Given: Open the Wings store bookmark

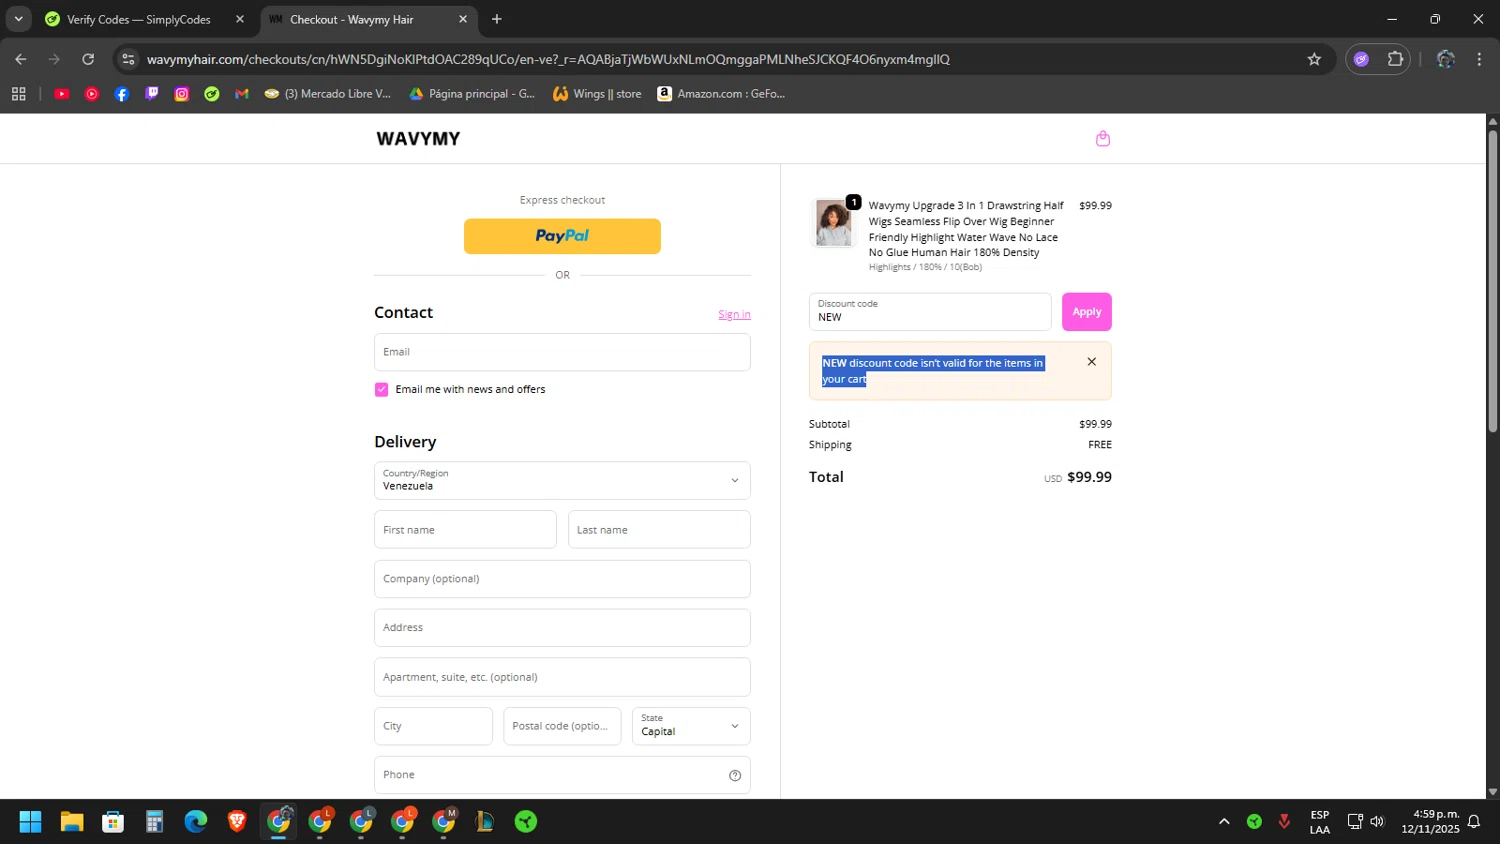Looking at the screenshot, I should pyautogui.click(x=598, y=94).
